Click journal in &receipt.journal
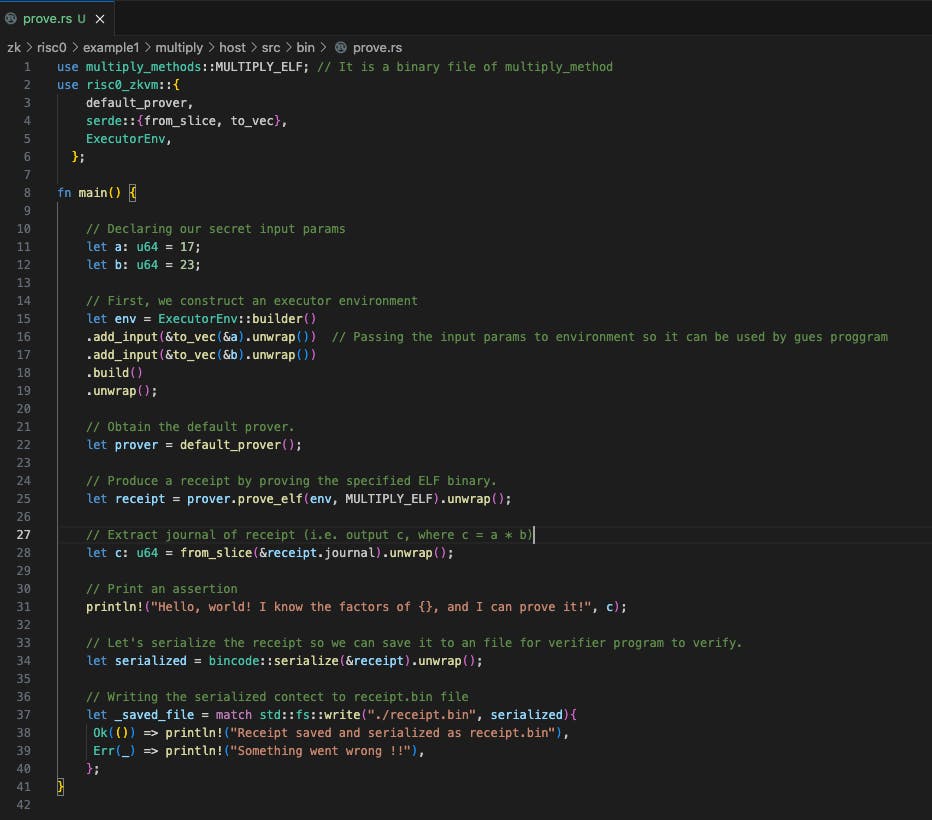 (350, 553)
